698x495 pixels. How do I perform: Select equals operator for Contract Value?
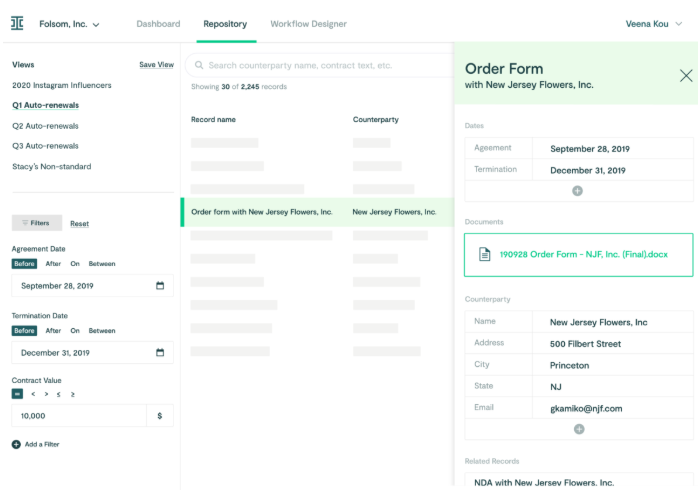(17, 395)
